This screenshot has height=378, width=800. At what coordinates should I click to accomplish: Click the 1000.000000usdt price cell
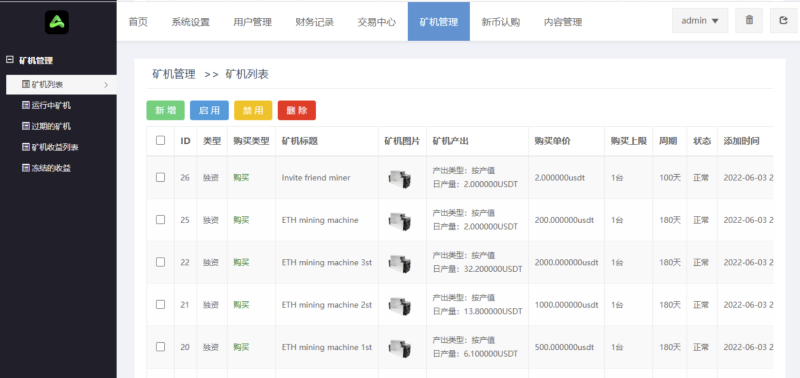point(566,305)
